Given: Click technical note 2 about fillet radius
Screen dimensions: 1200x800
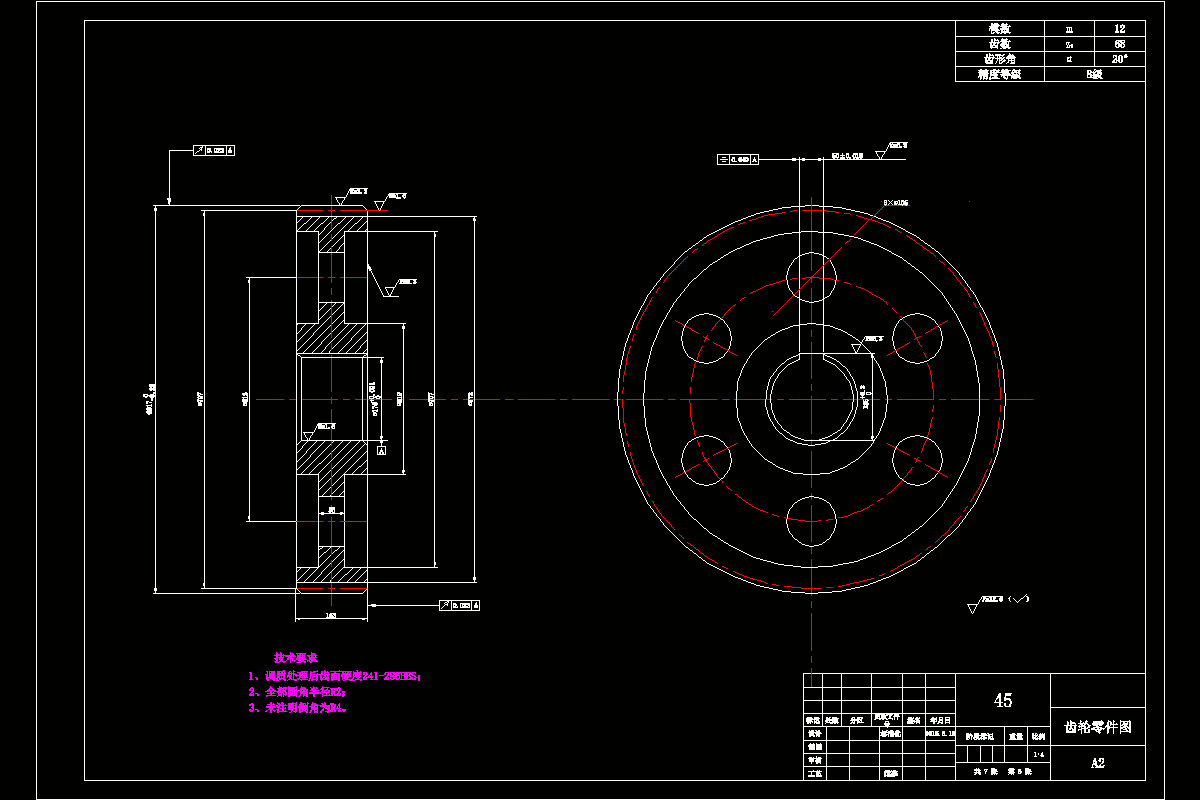Looking at the screenshot, I should click(x=298, y=692).
